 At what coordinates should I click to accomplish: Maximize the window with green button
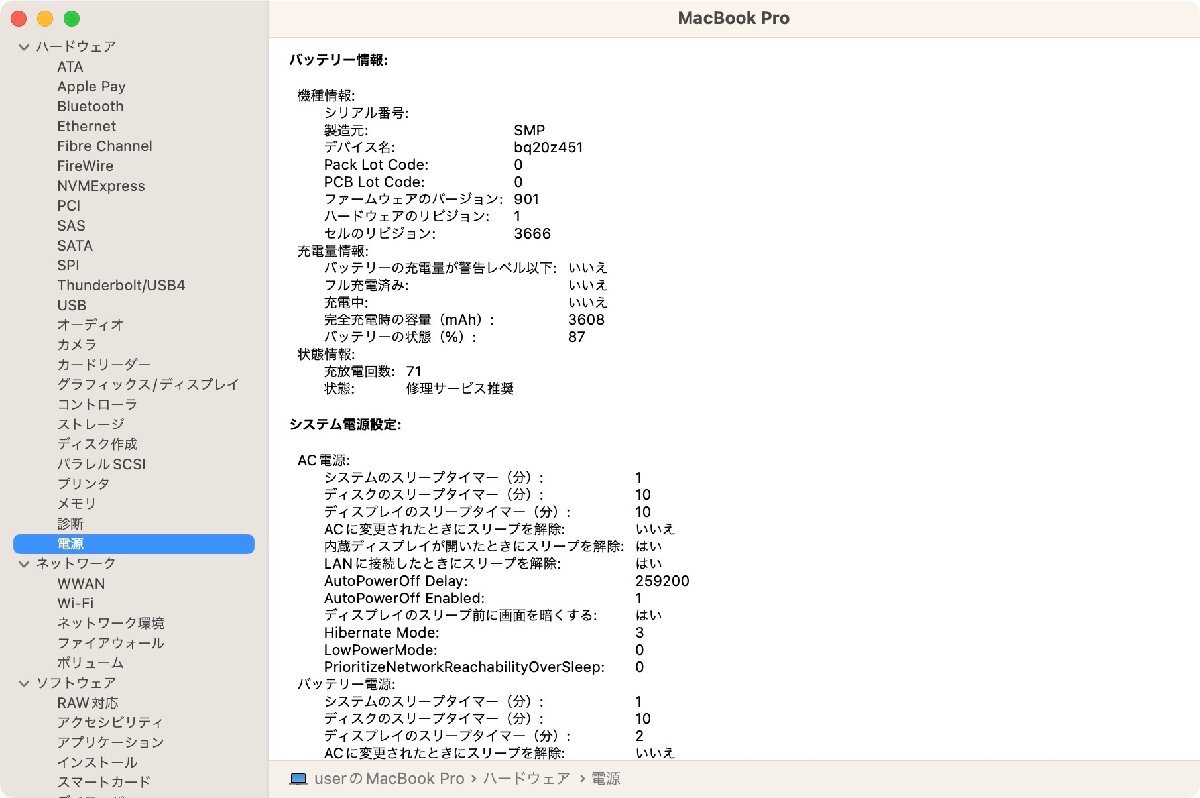click(x=72, y=19)
